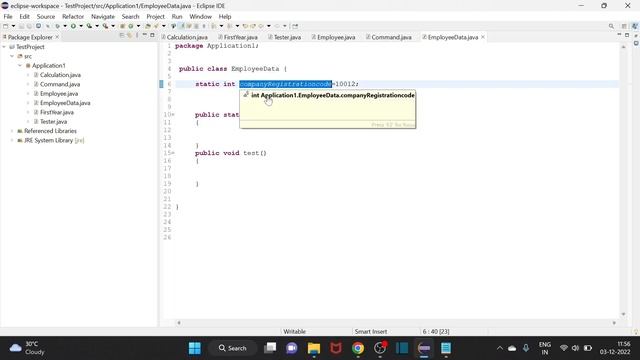Screen dimensions: 640x360
Task: Expand the JRE System Library node
Action: click(12, 140)
